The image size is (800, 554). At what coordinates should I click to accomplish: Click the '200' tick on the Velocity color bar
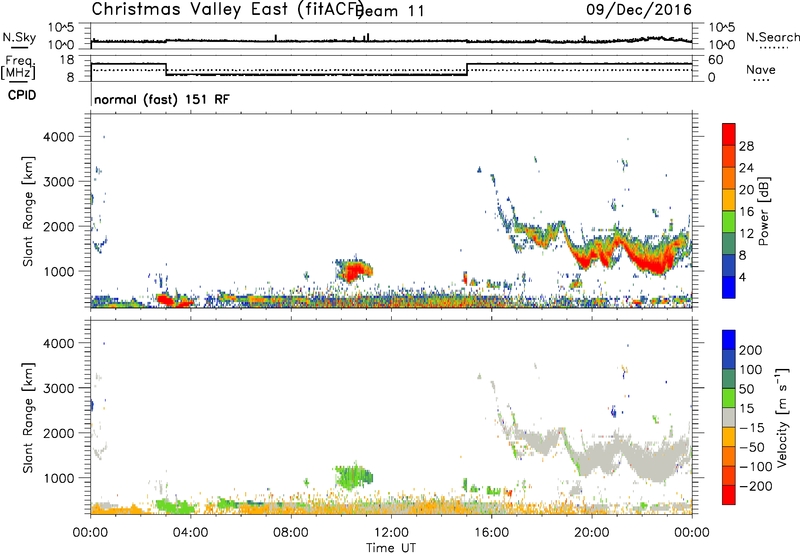[x=751, y=350]
